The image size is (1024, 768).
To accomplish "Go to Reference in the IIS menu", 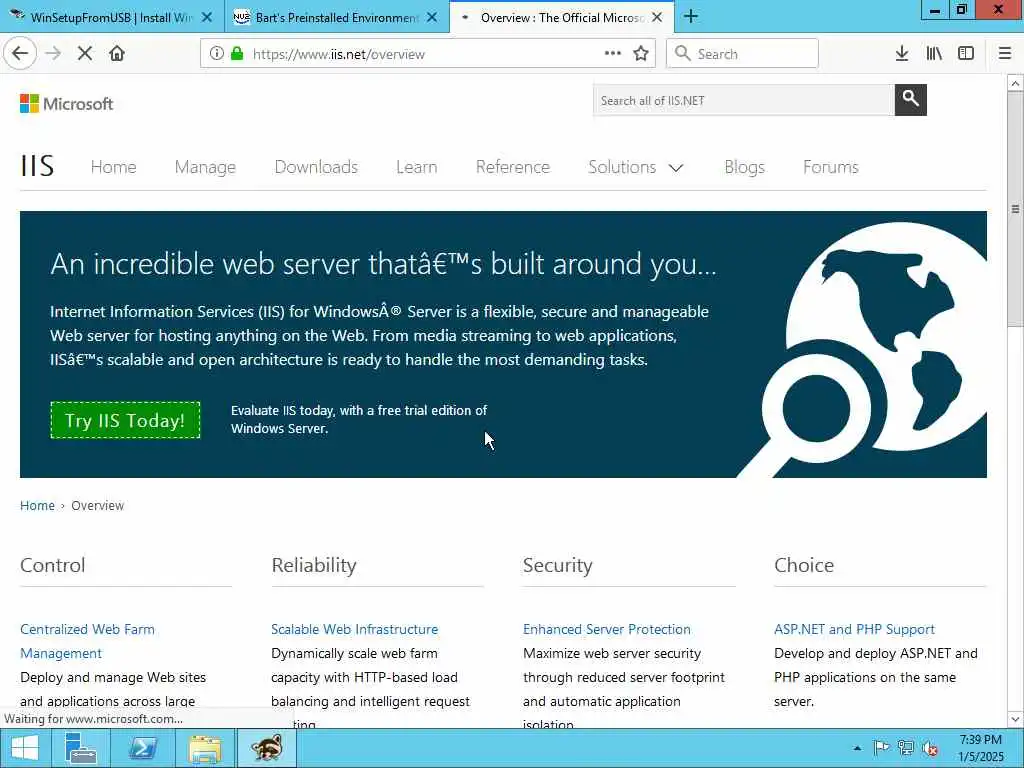I will [513, 167].
